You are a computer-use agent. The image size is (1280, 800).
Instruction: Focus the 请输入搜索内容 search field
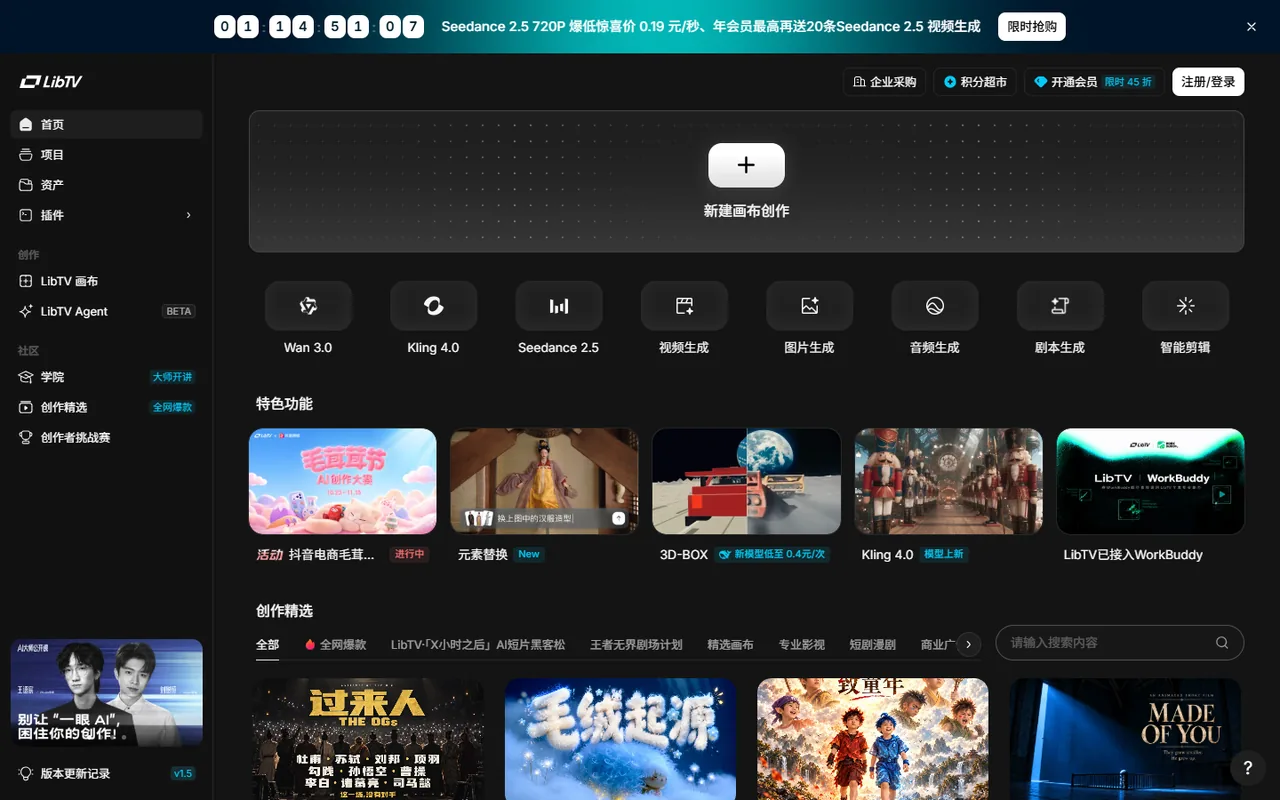tap(1120, 643)
